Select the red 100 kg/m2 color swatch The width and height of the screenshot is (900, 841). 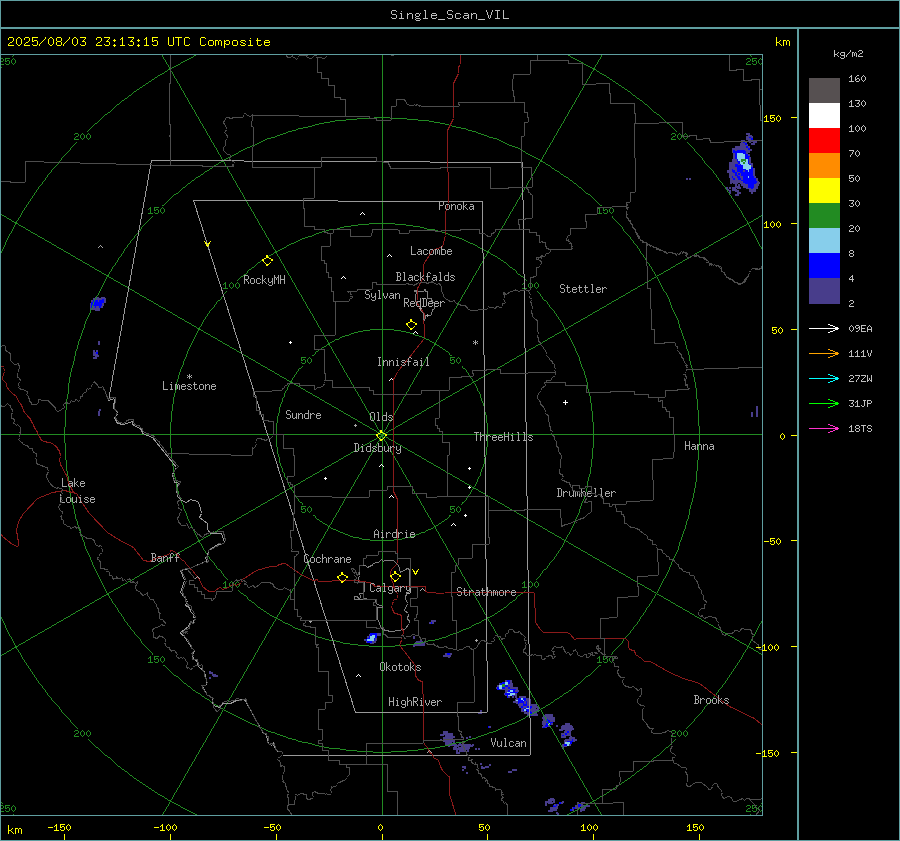pos(824,141)
